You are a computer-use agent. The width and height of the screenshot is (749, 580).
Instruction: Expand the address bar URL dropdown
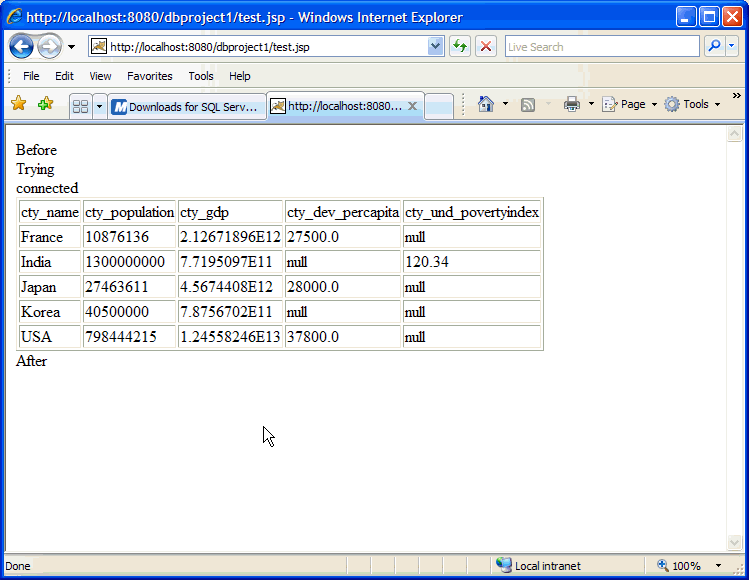pyautogui.click(x=436, y=46)
